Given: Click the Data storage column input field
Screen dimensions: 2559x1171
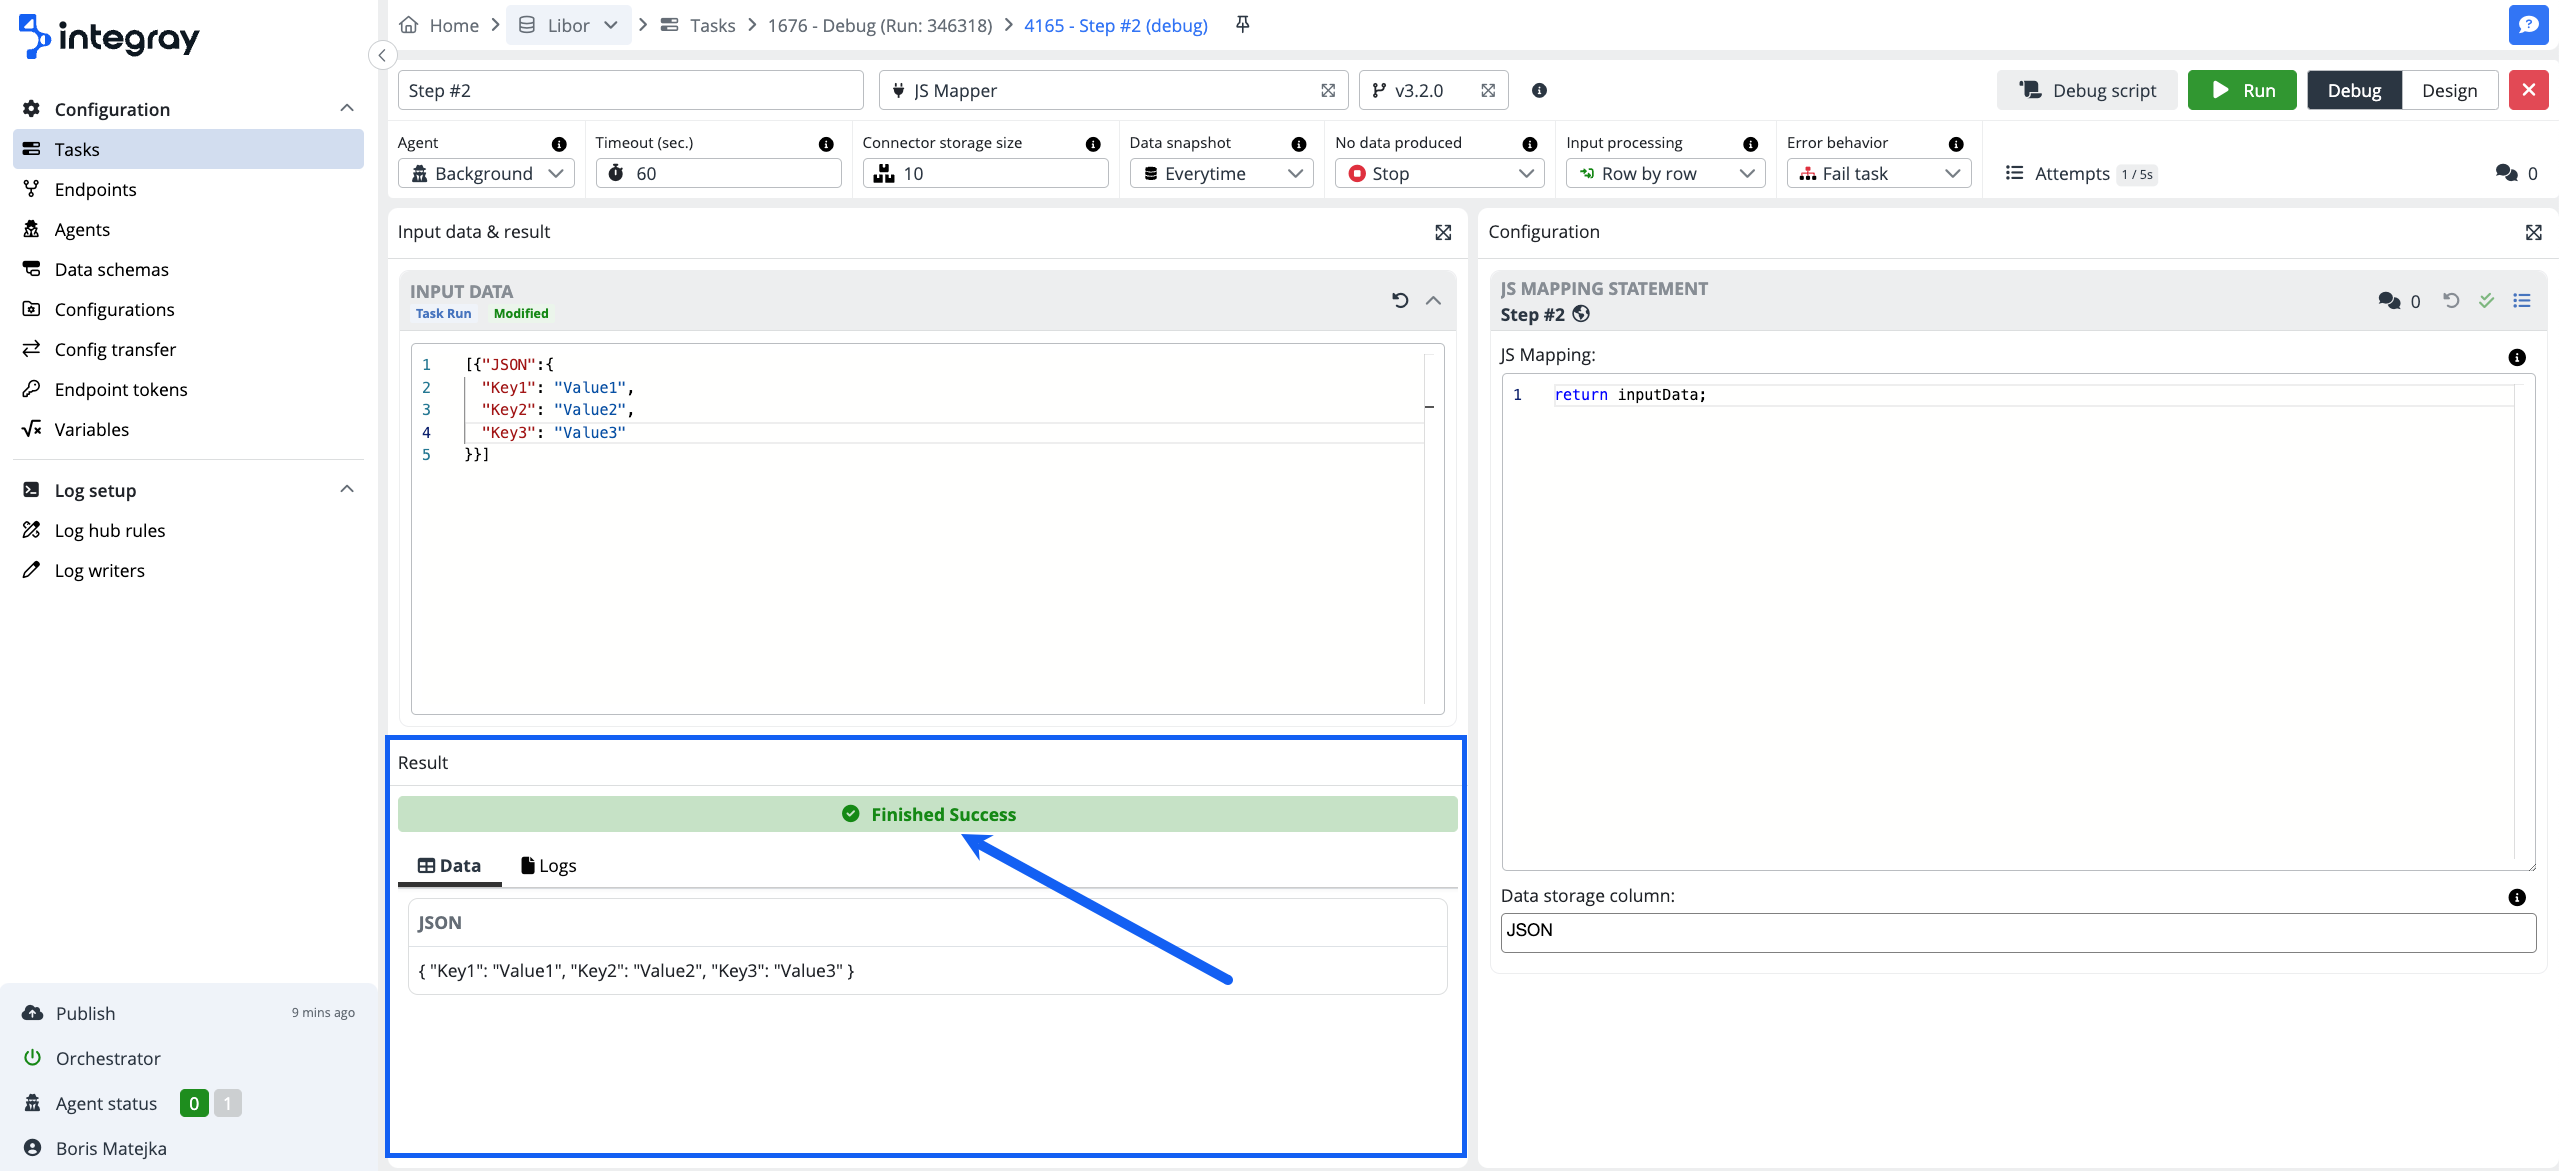Looking at the screenshot, I should 2017,930.
